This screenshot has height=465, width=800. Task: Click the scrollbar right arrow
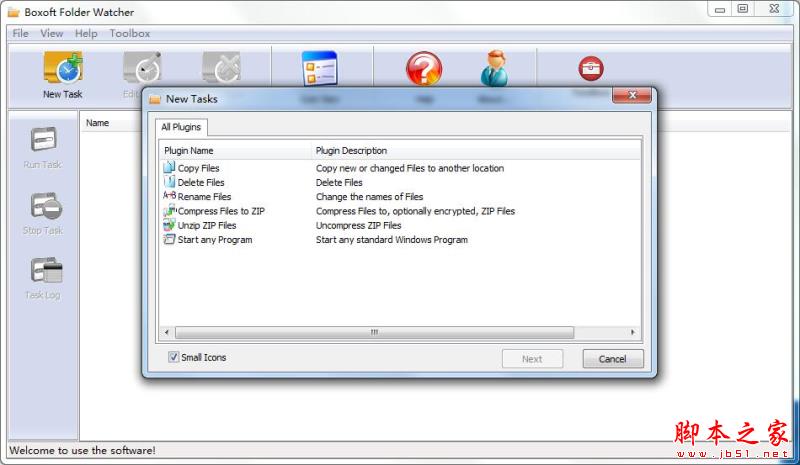coord(633,332)
